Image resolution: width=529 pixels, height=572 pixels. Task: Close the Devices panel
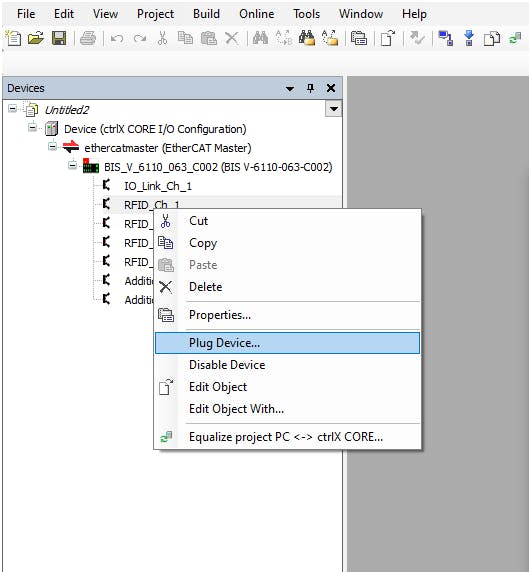331,88
